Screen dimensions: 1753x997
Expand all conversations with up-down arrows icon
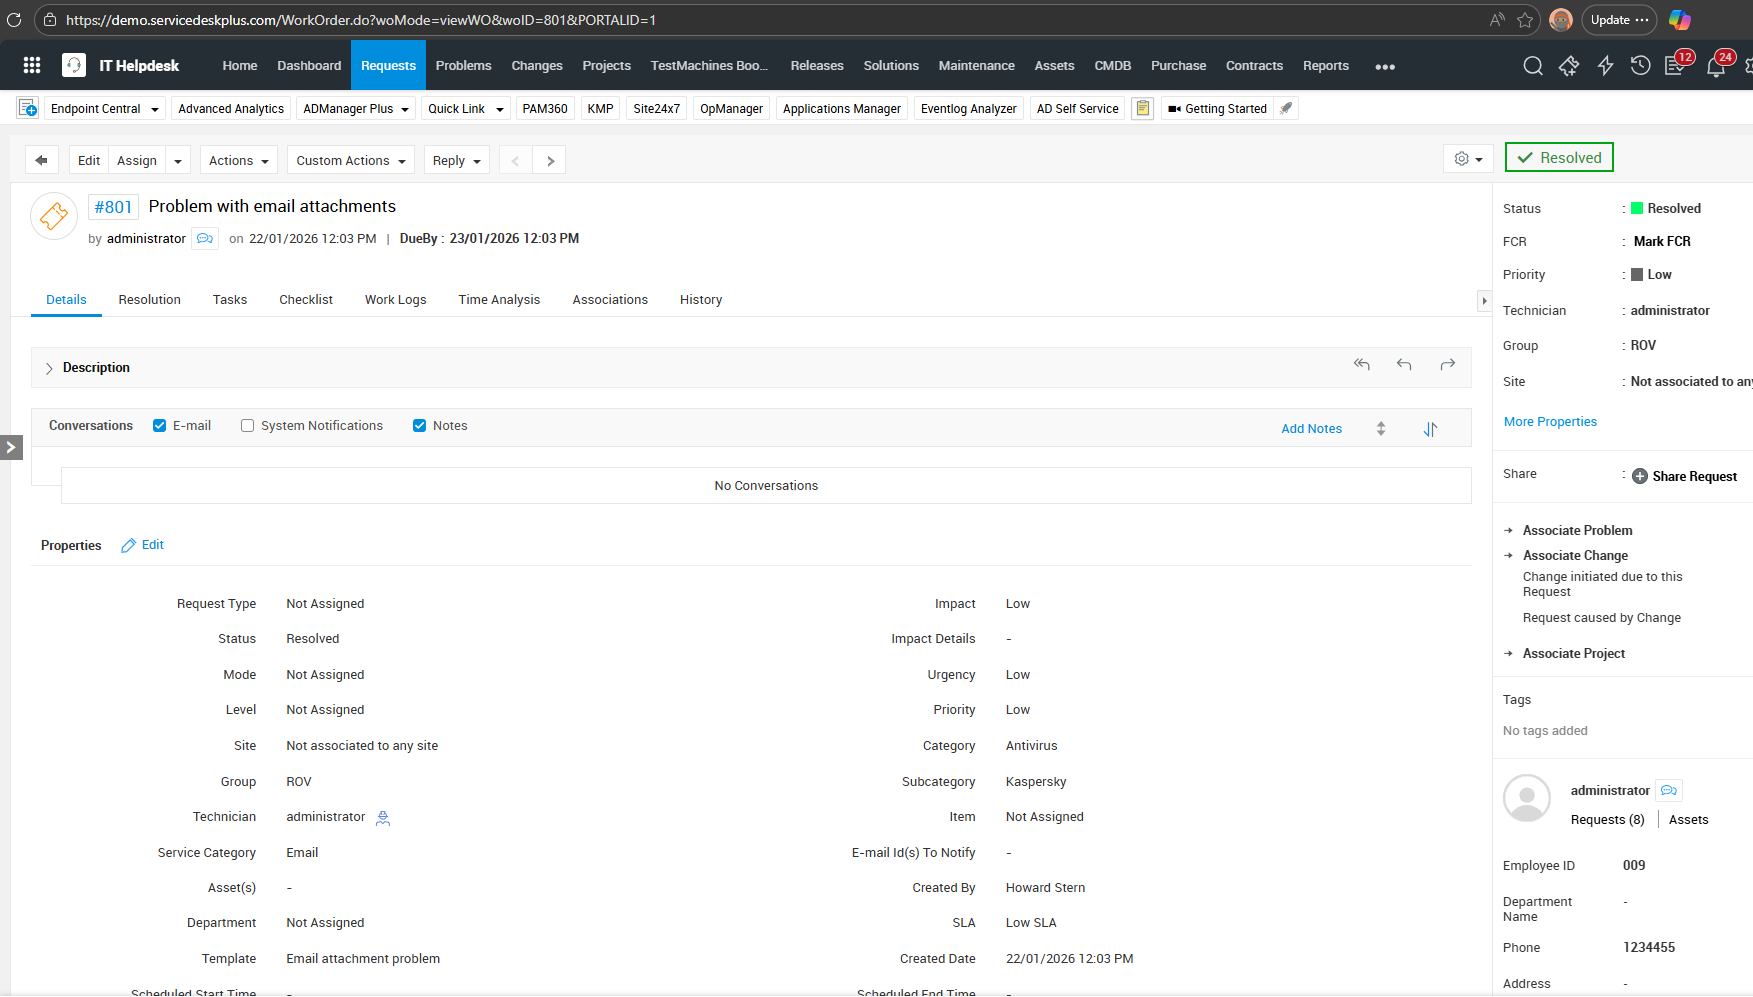point(1381,429)
